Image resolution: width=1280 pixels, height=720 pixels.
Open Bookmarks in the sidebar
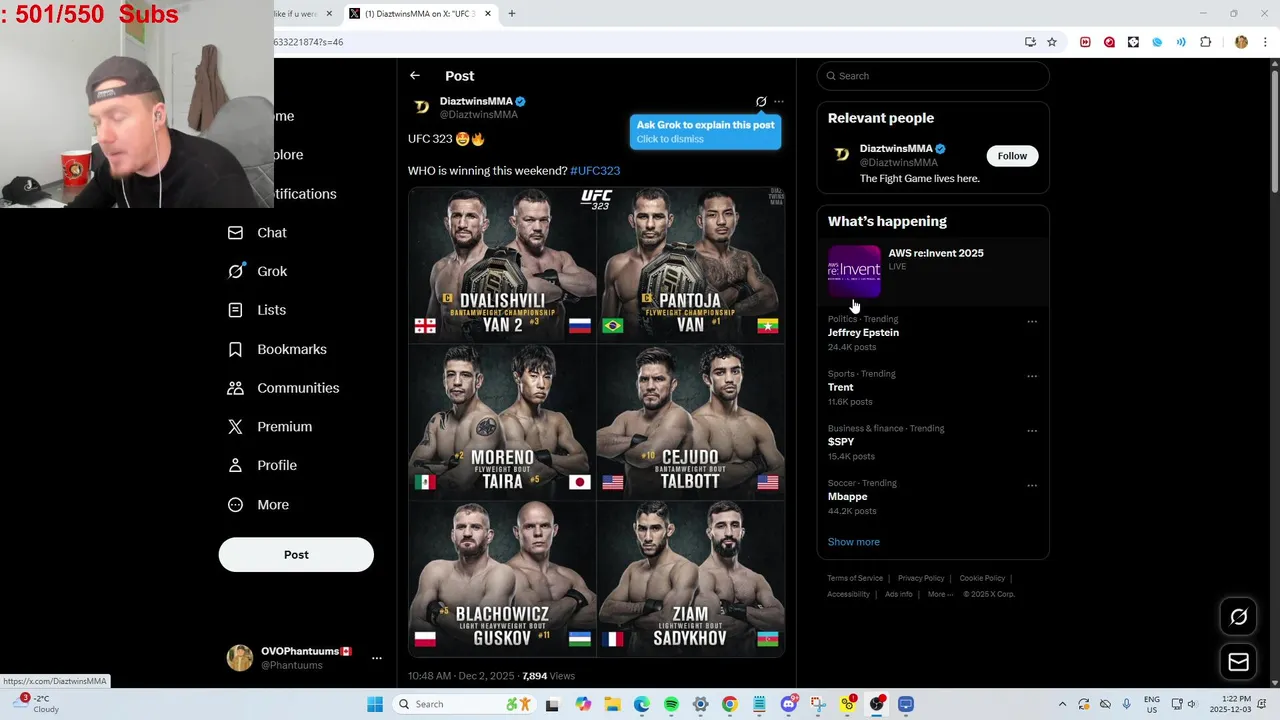[277, 349]
